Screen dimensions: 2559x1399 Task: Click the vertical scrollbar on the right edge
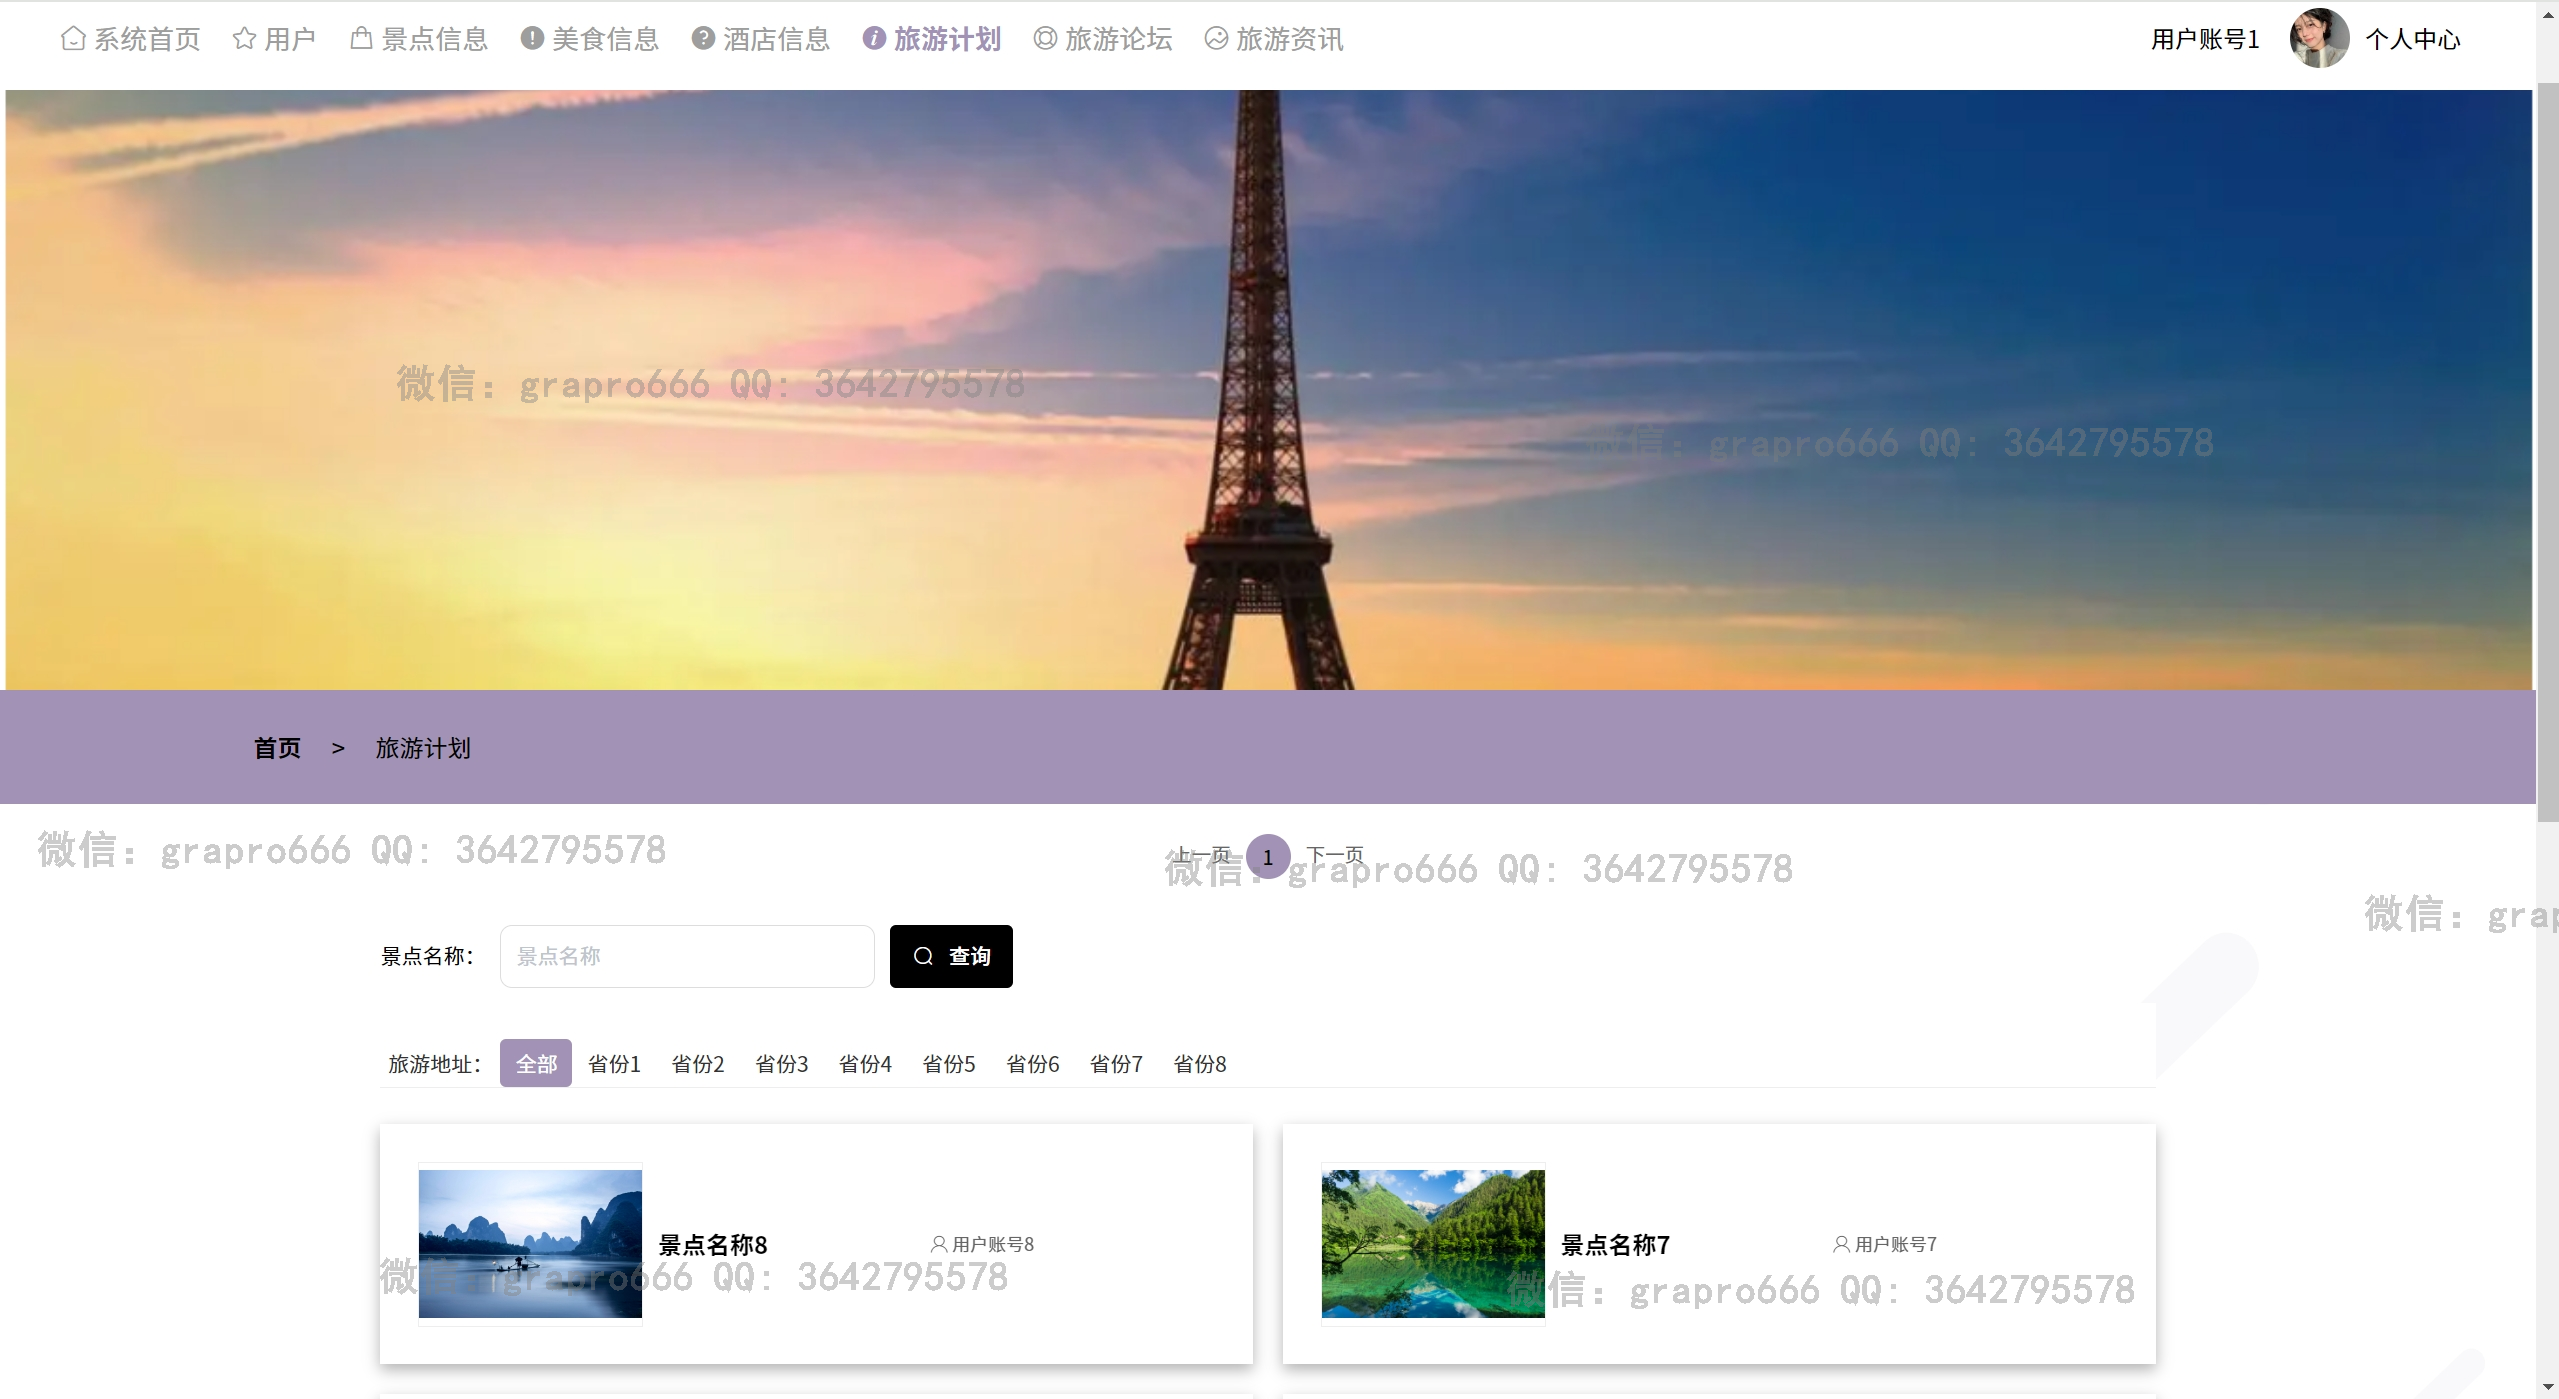(2547, 450)
